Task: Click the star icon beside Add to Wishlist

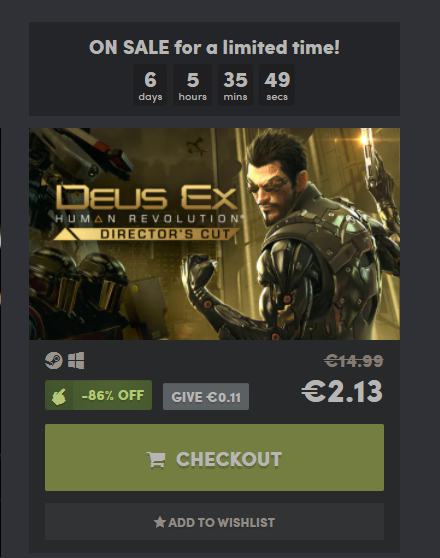Action: tap(160, 522)
